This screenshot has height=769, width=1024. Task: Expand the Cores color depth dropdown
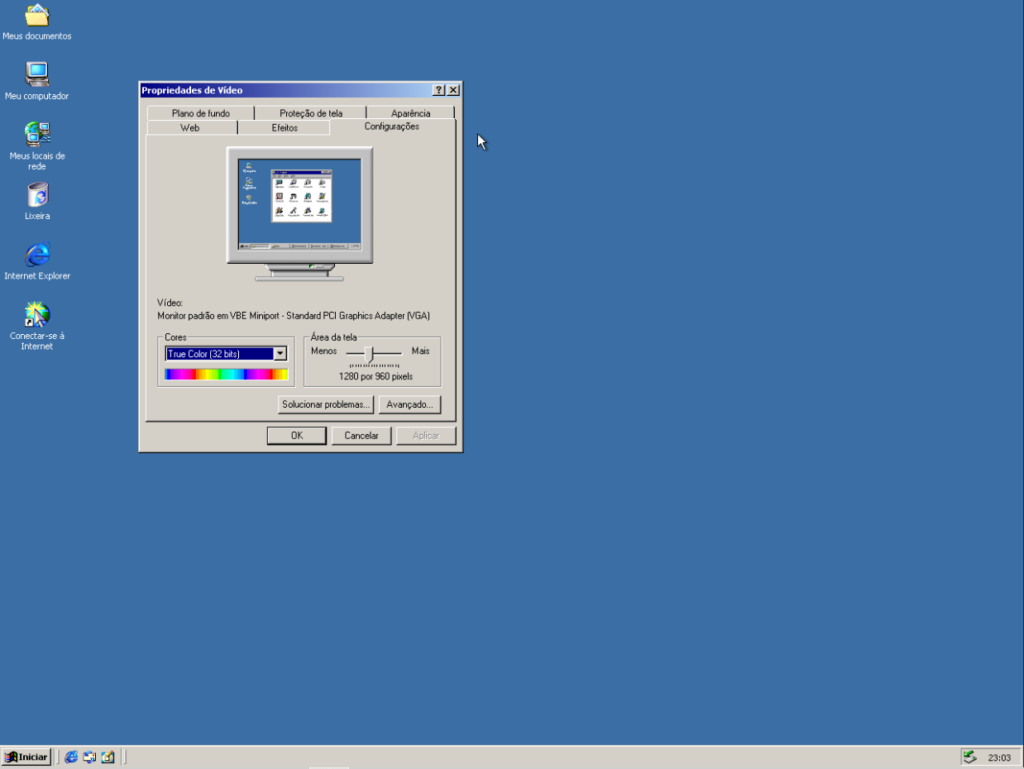(280, 353)
